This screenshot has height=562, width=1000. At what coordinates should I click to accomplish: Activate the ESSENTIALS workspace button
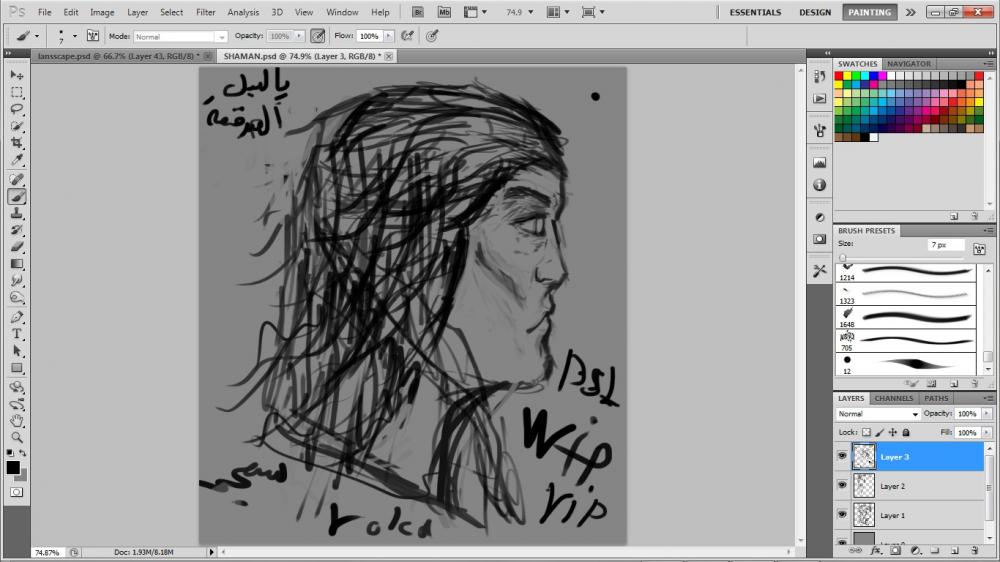(755, 12)
